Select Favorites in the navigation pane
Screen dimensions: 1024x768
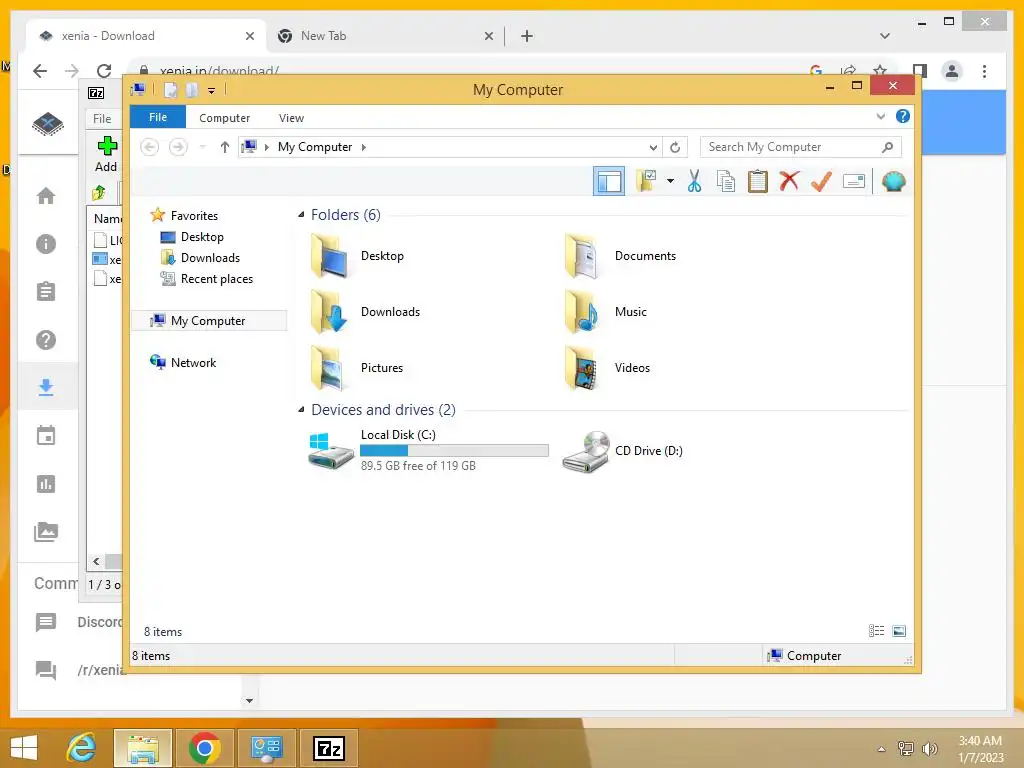click(x=194, y=216)
